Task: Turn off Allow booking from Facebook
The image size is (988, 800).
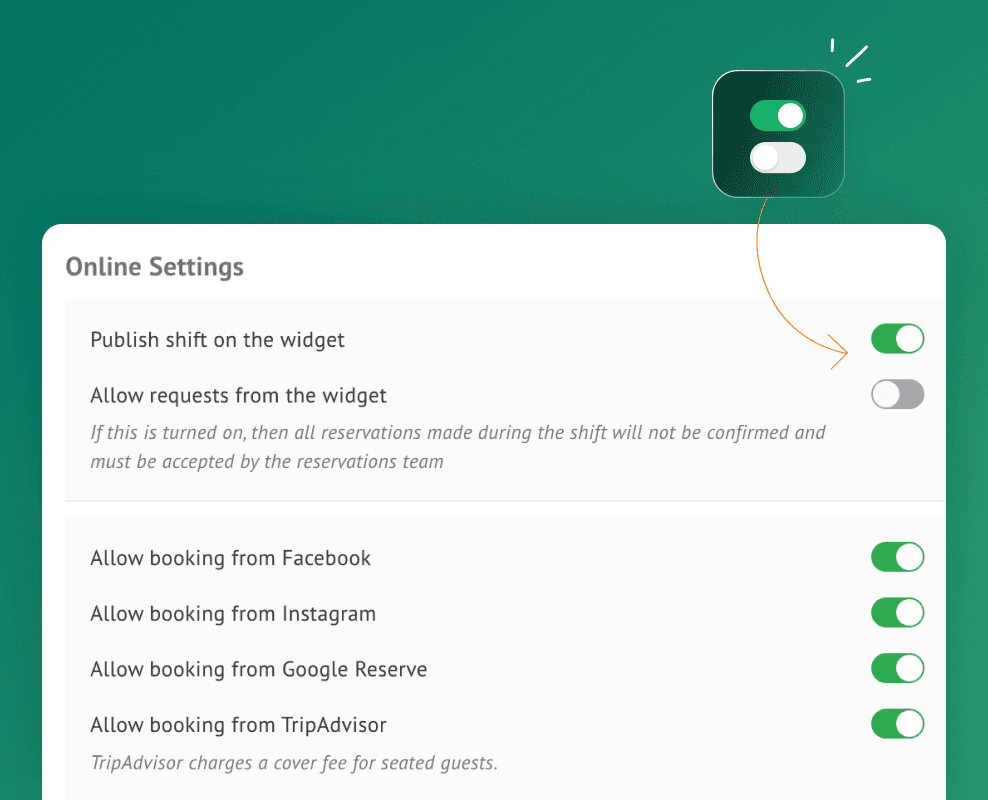Action: [x=897, y=557]
